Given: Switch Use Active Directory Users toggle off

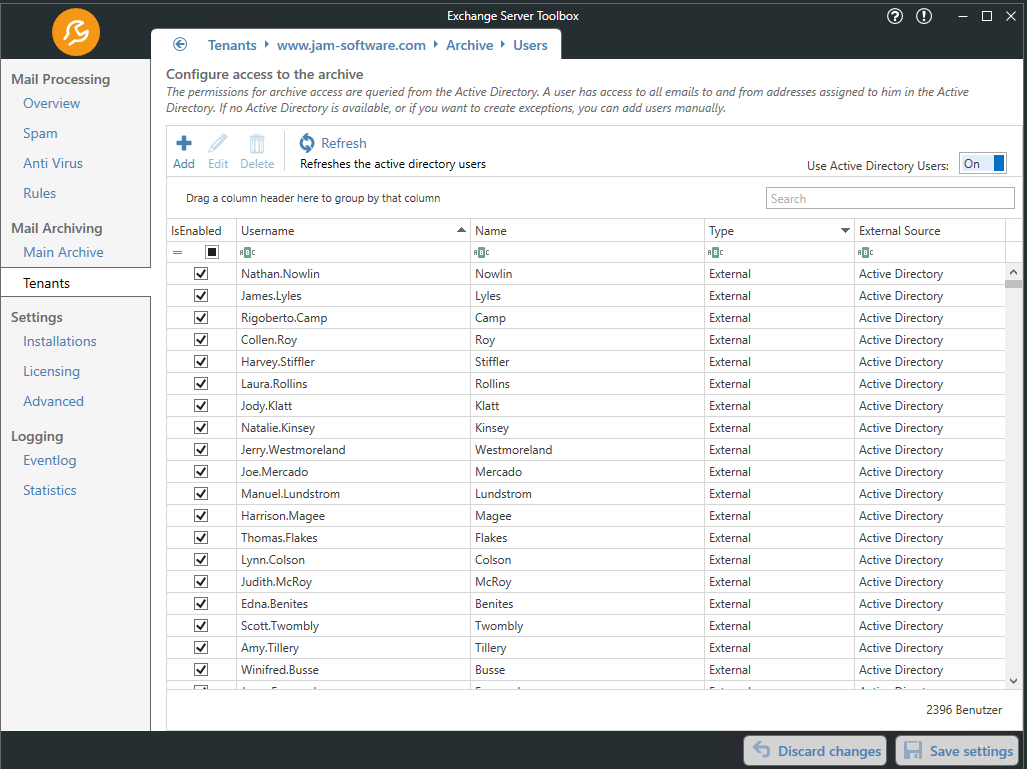Looking at the screenshot, I should [x=981, y=163].
